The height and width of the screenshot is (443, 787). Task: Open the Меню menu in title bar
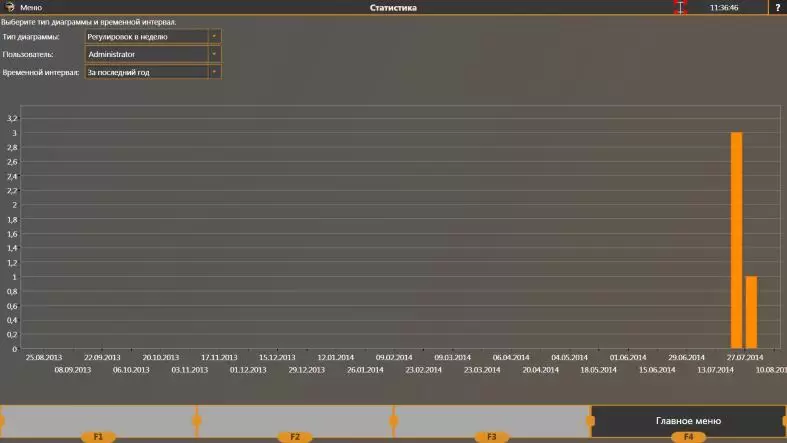point(31,7)
